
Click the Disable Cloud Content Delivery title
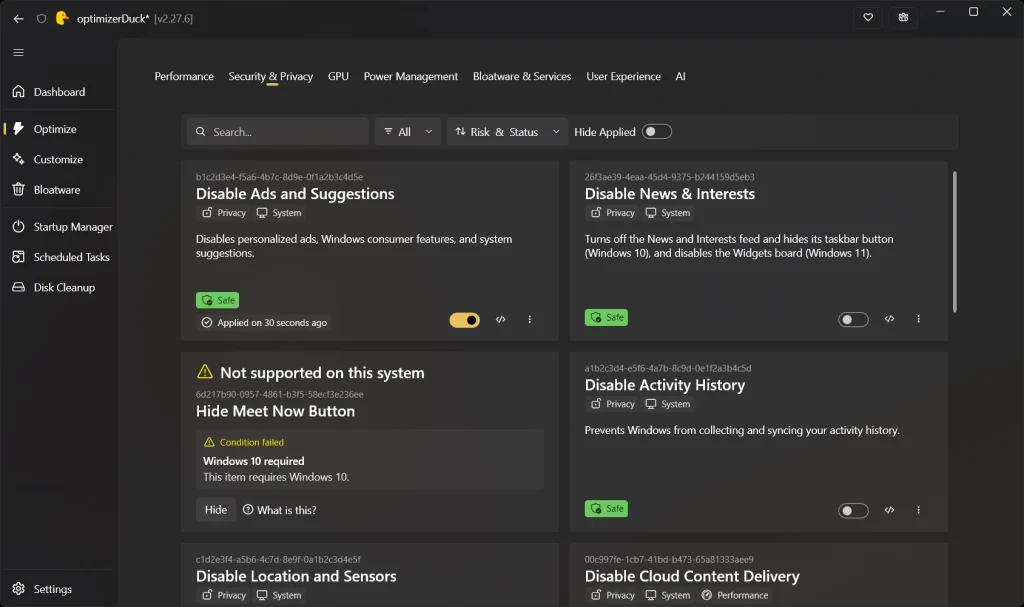click(692, 576)
